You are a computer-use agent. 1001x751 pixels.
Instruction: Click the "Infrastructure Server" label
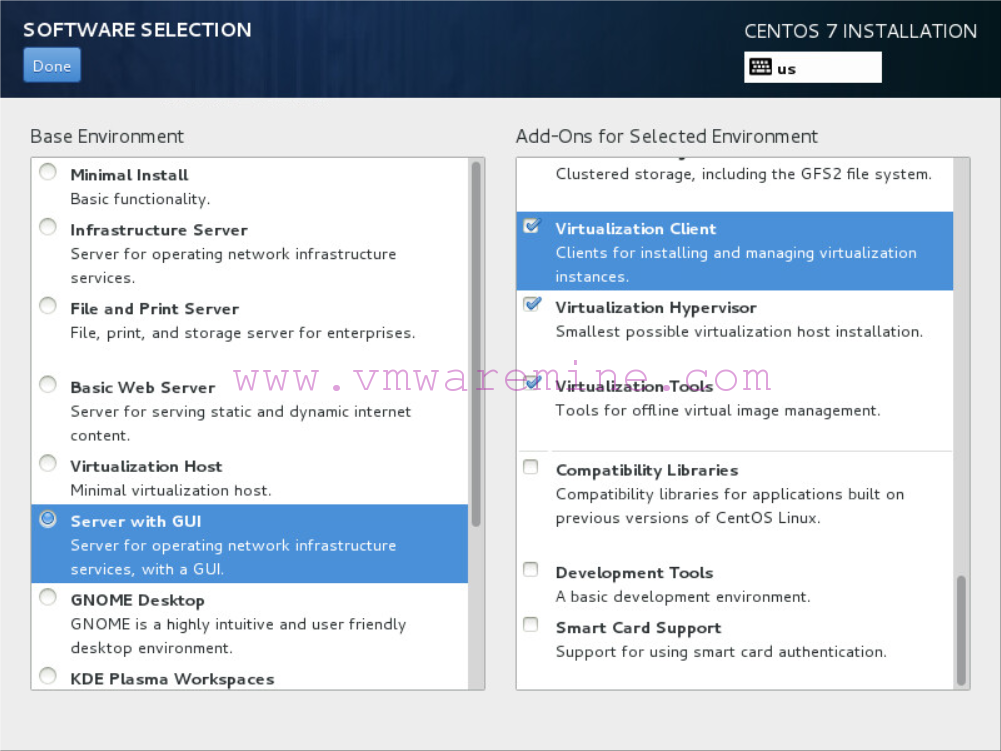click(159, 230)
